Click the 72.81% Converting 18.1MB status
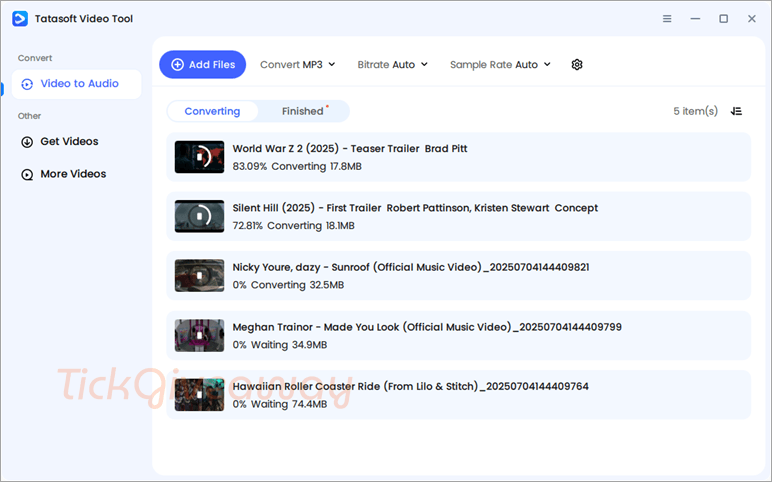772x482 pixels. tap(293, 225)
